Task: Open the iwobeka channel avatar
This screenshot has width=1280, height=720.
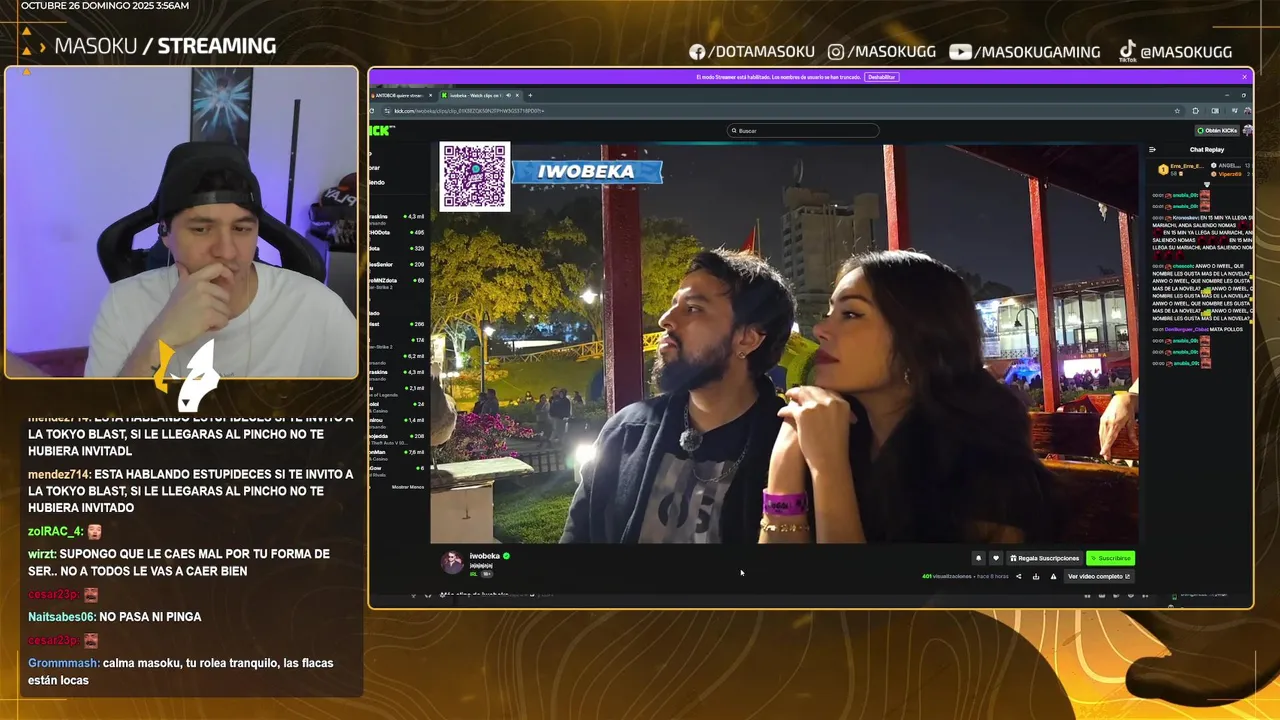Action: (x=452, y=562)
